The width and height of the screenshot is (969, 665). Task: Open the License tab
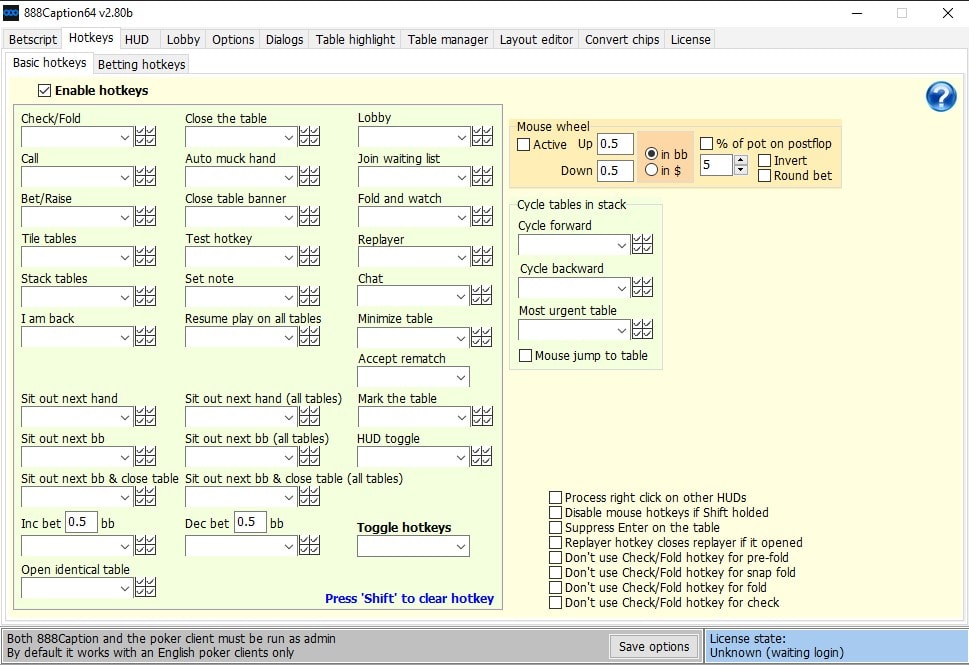point(690,40)
